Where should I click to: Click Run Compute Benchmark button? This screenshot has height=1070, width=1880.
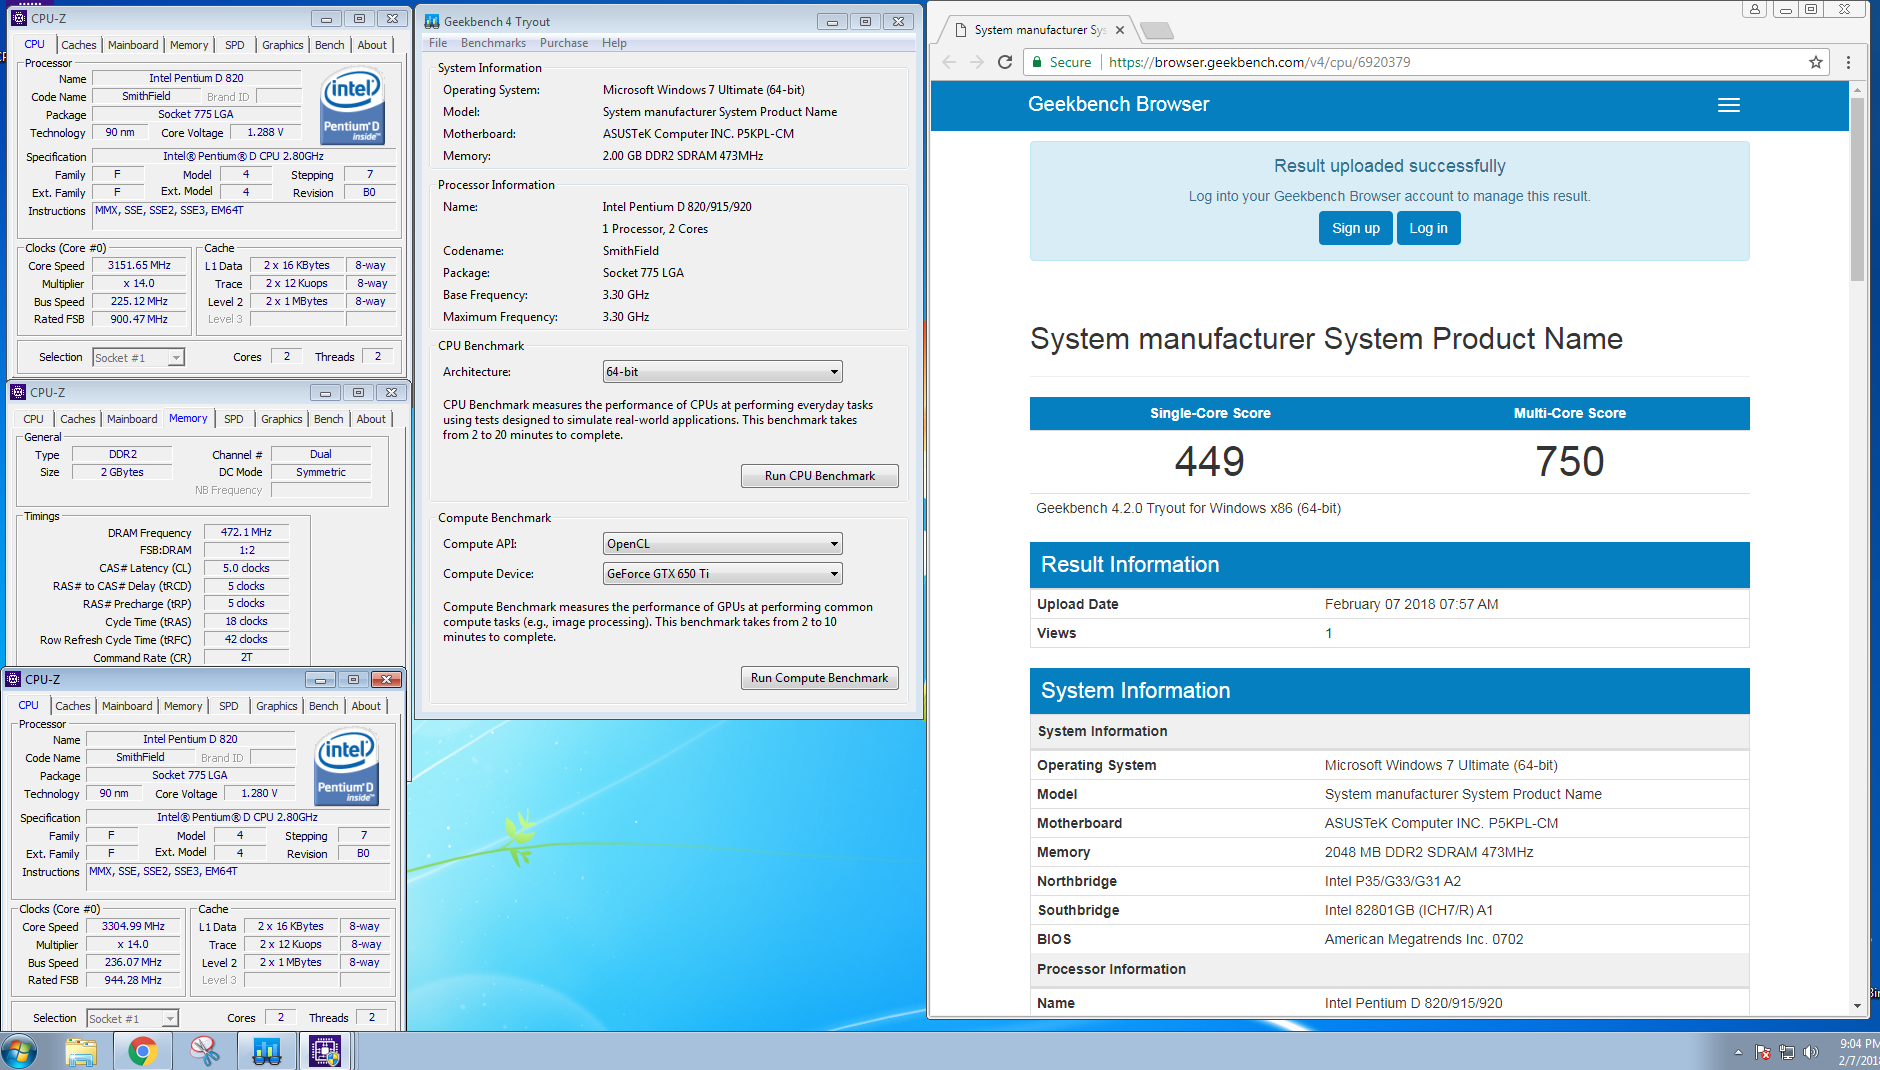point(820,678)
